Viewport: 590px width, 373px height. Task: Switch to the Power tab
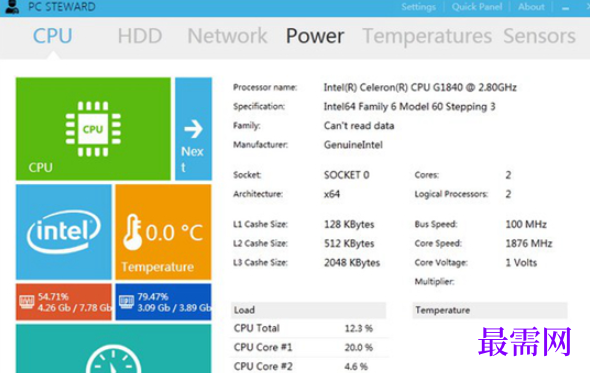[315, 36]
